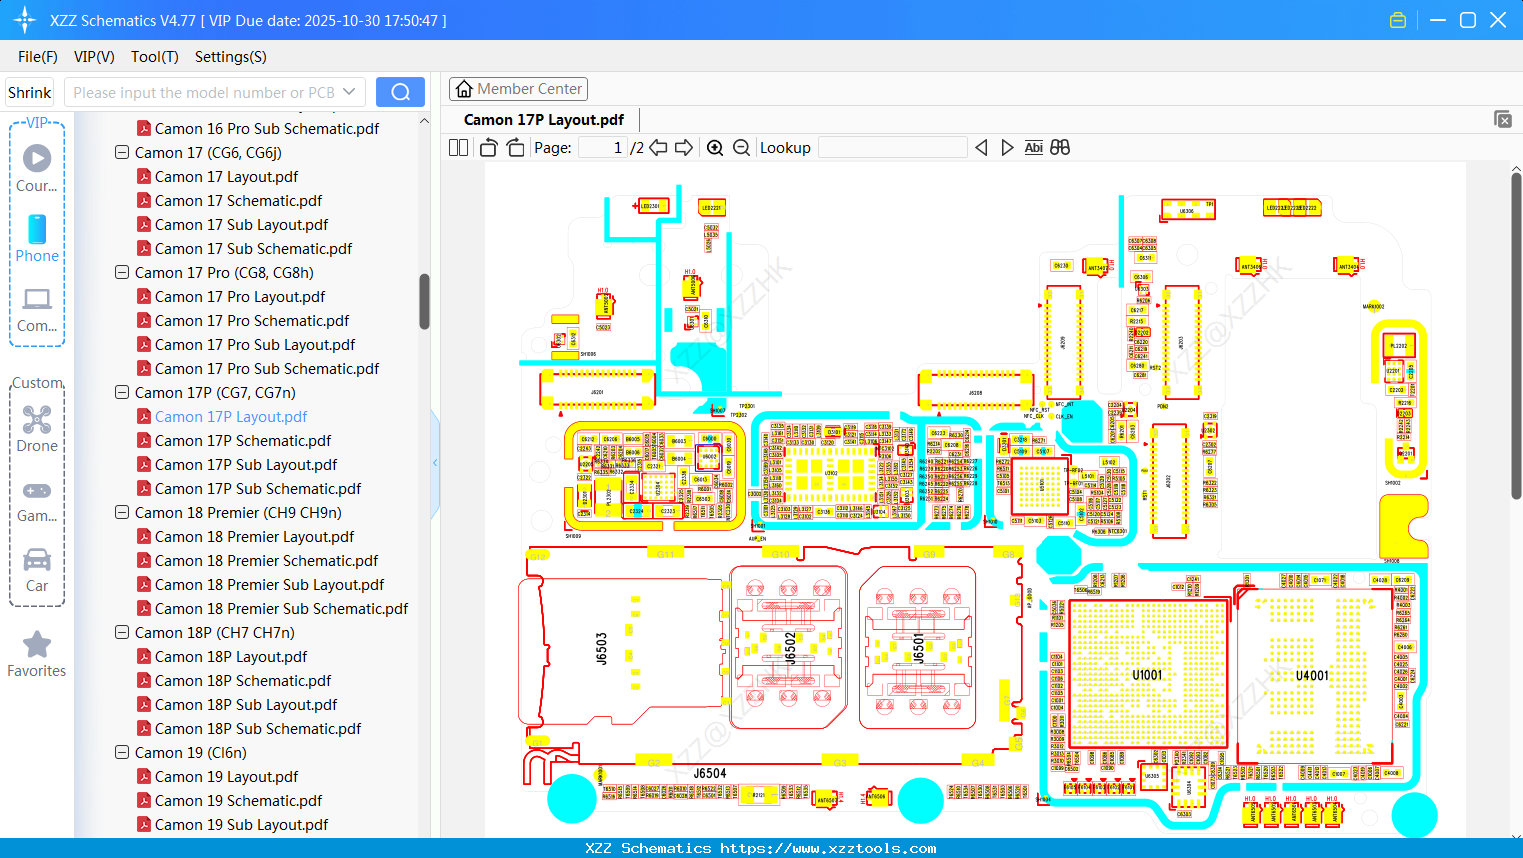1523x858 pixels.
Task: Open Camon 19 Layout.pdf
Action: [x=226, y=777]
